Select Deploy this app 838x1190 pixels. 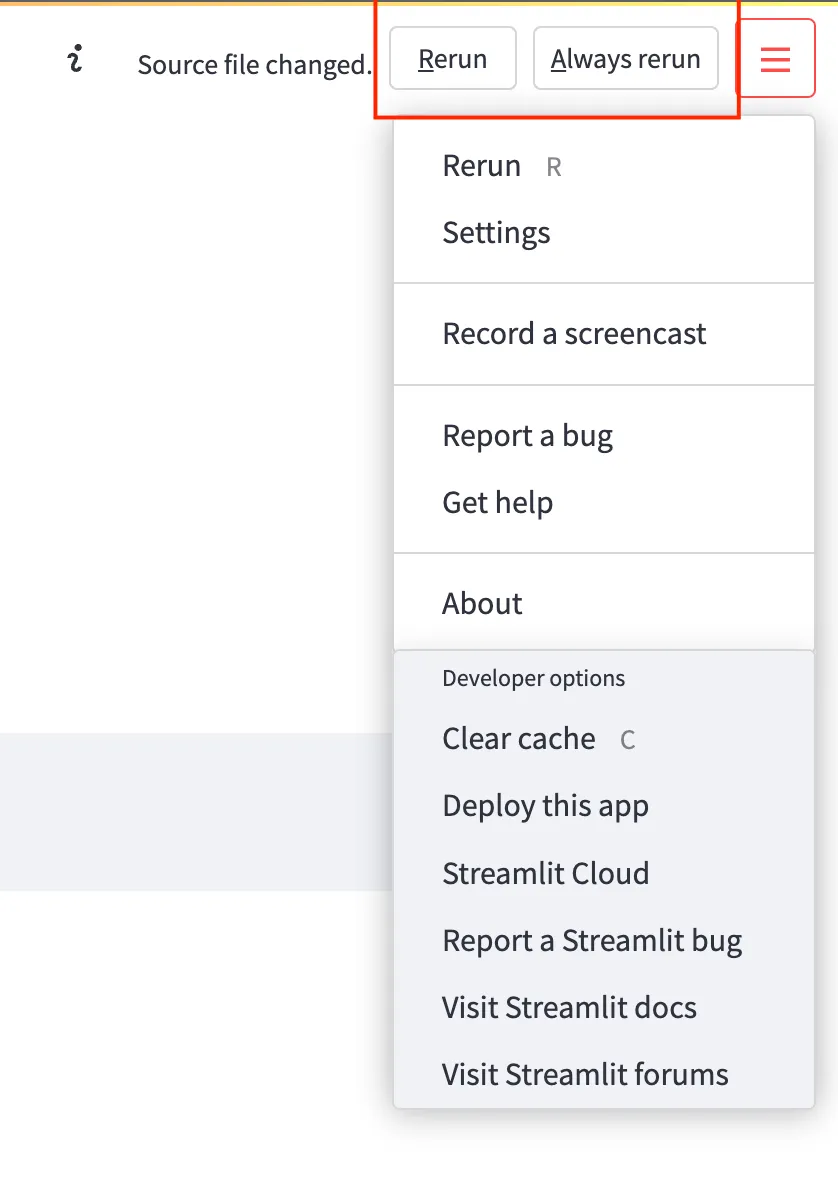pos(545,806)
